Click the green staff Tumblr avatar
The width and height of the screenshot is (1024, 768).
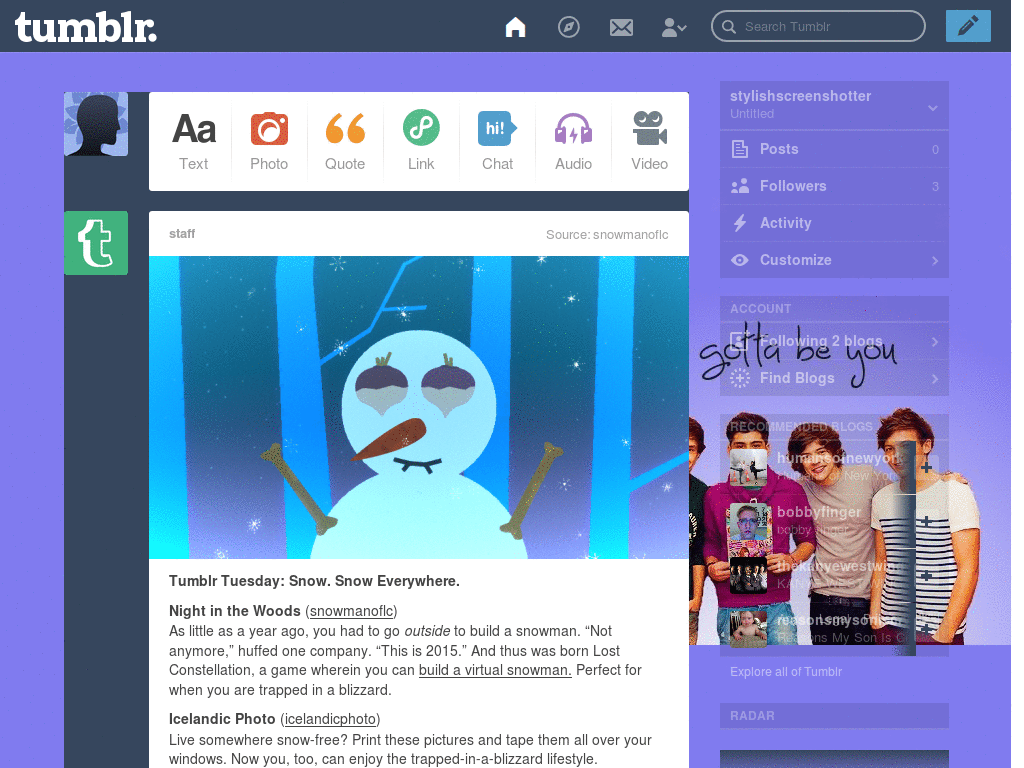pos(96,243)
